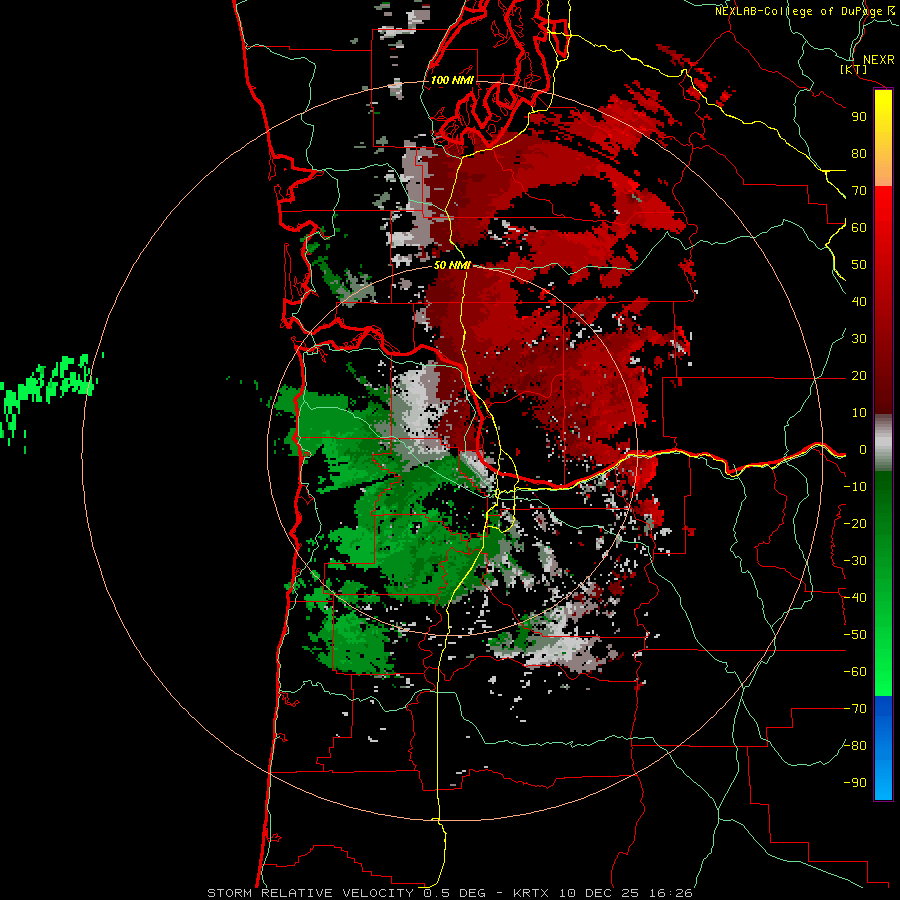Click the -30 value on the velocity scale
This screenshot has width=900, height=900.
pos(855,561)
